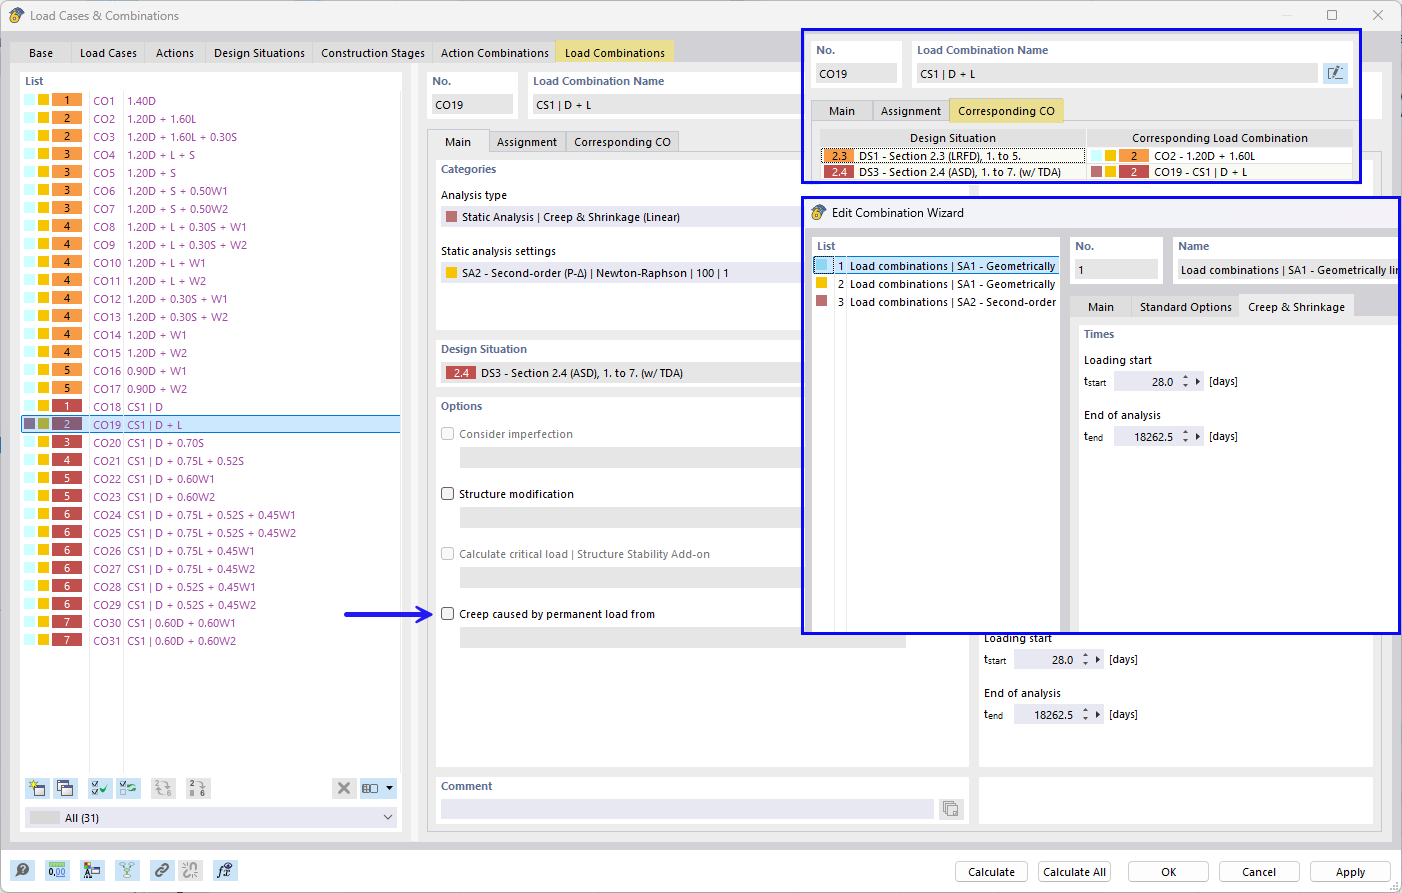Viewport: 1402px width, 893px height.
Task: Enable Creep caused by permanent load from
Action: [x=447, y=613]
